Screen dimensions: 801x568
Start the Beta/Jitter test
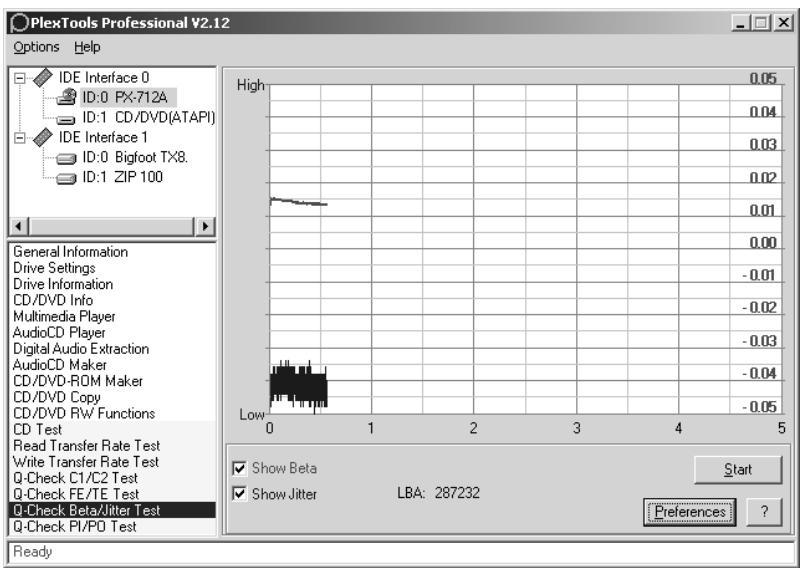[x=738, y=469]
